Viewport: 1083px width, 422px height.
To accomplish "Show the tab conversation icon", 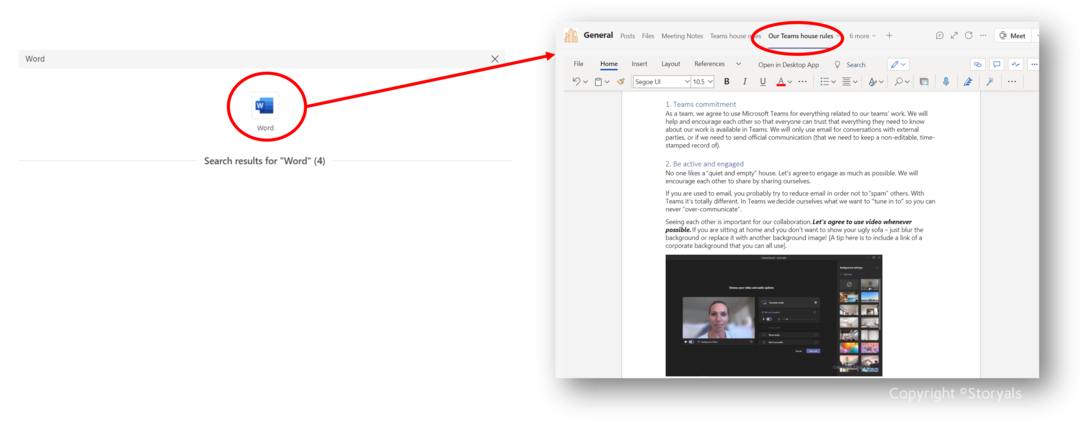I will tap(939, 36).
